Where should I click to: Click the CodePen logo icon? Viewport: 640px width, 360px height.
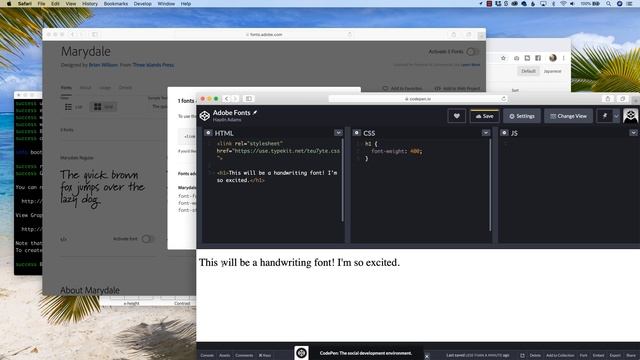coord(204,116)
